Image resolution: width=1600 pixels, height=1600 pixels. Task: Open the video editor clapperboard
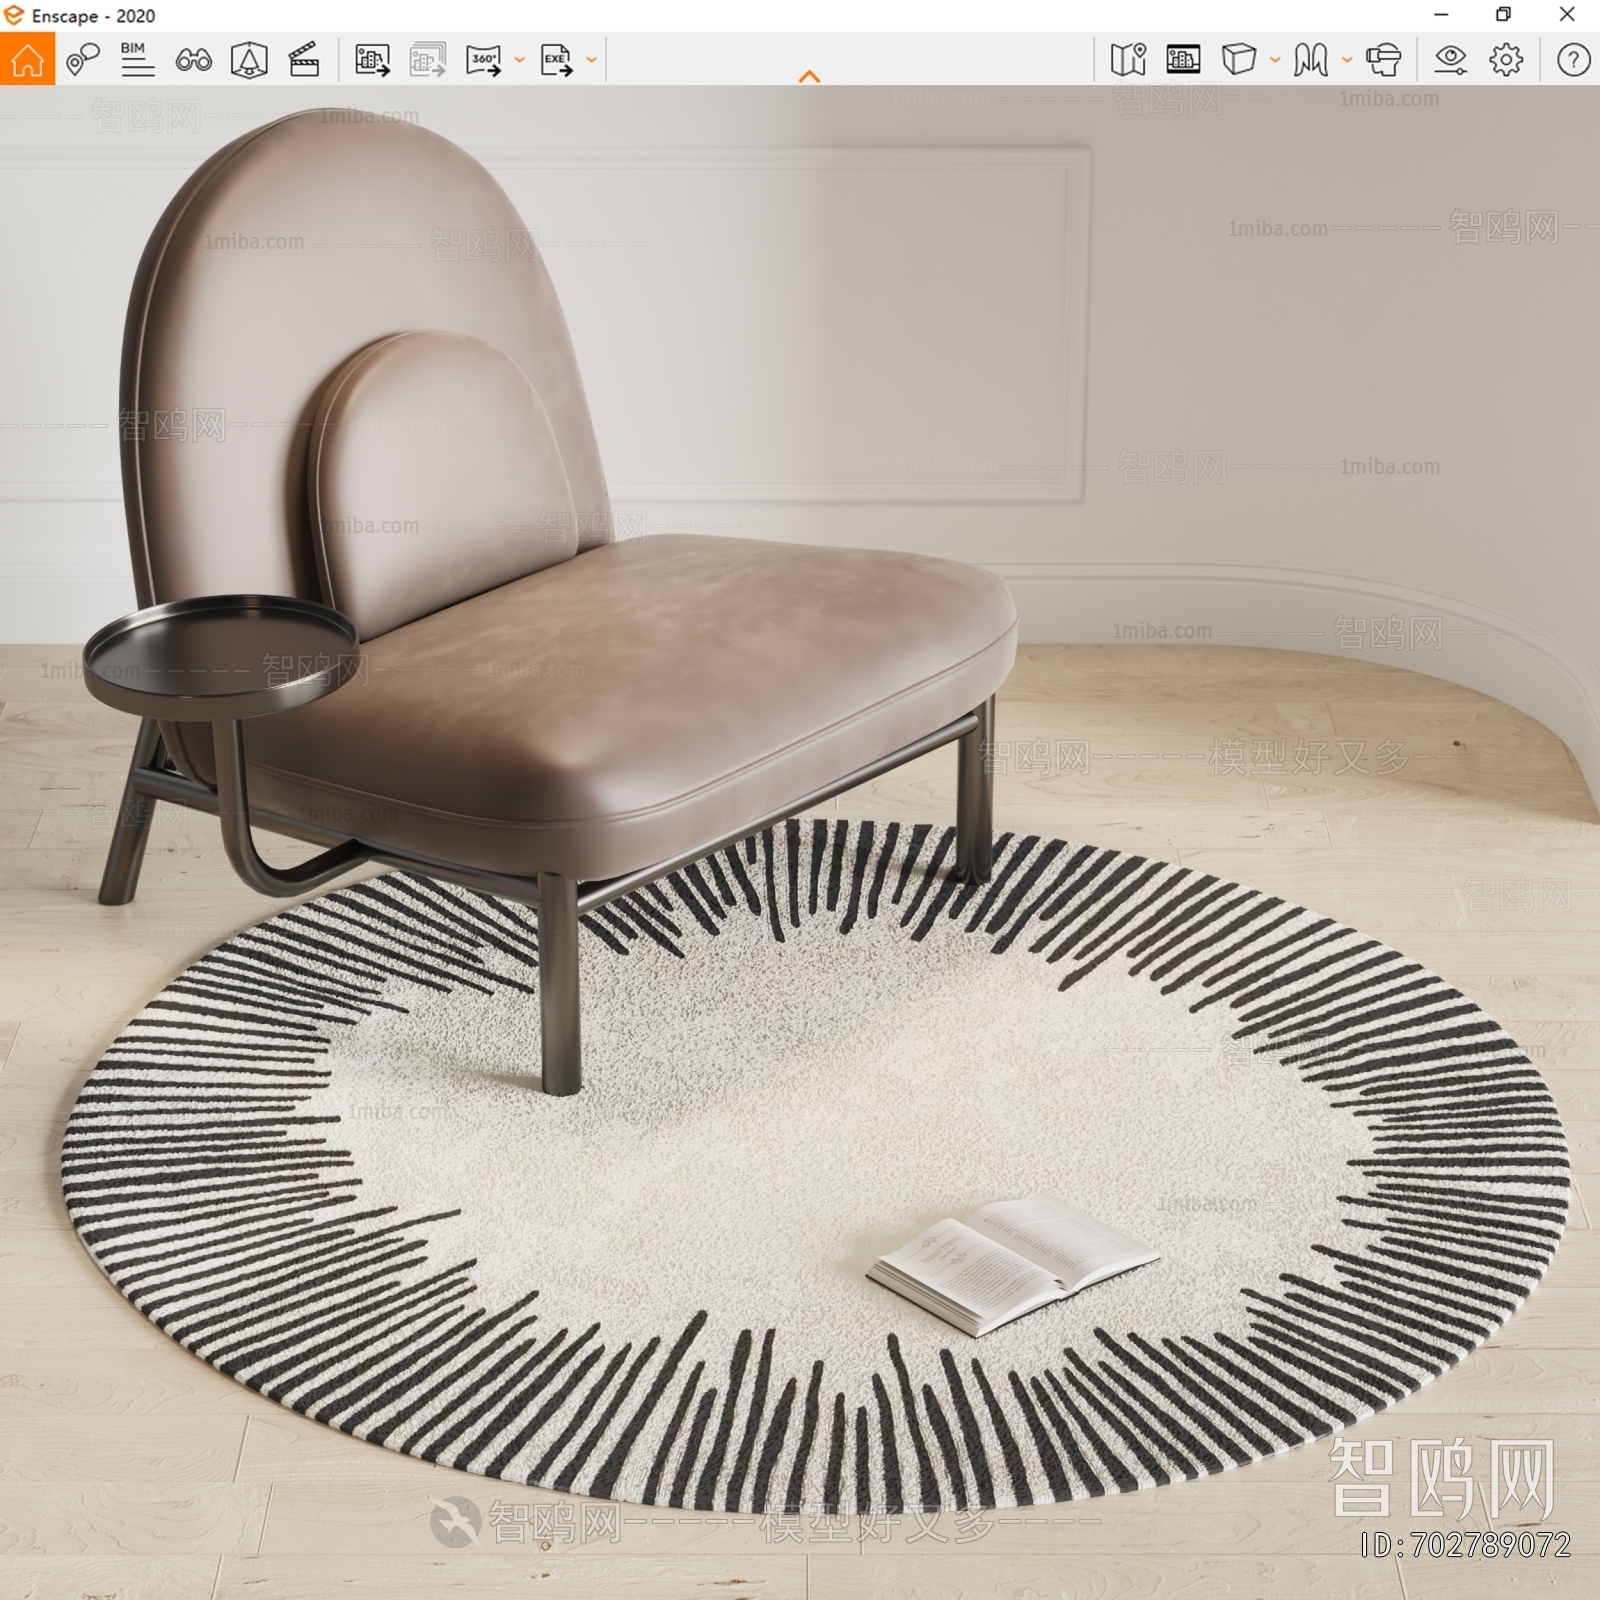[x=303, y=60]
